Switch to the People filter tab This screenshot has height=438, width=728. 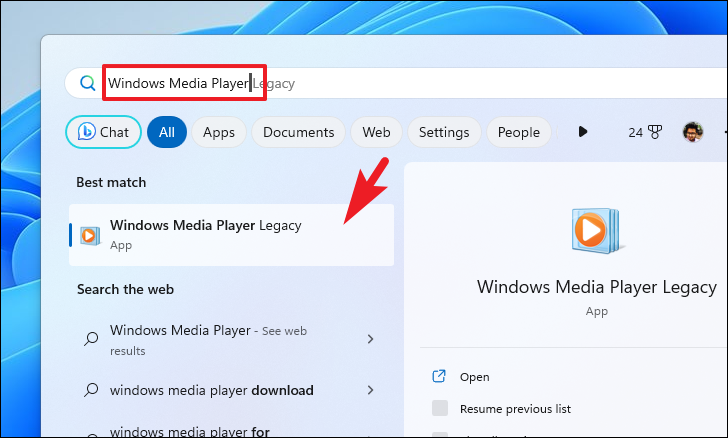pyautogui.click(x=519, y=132)
